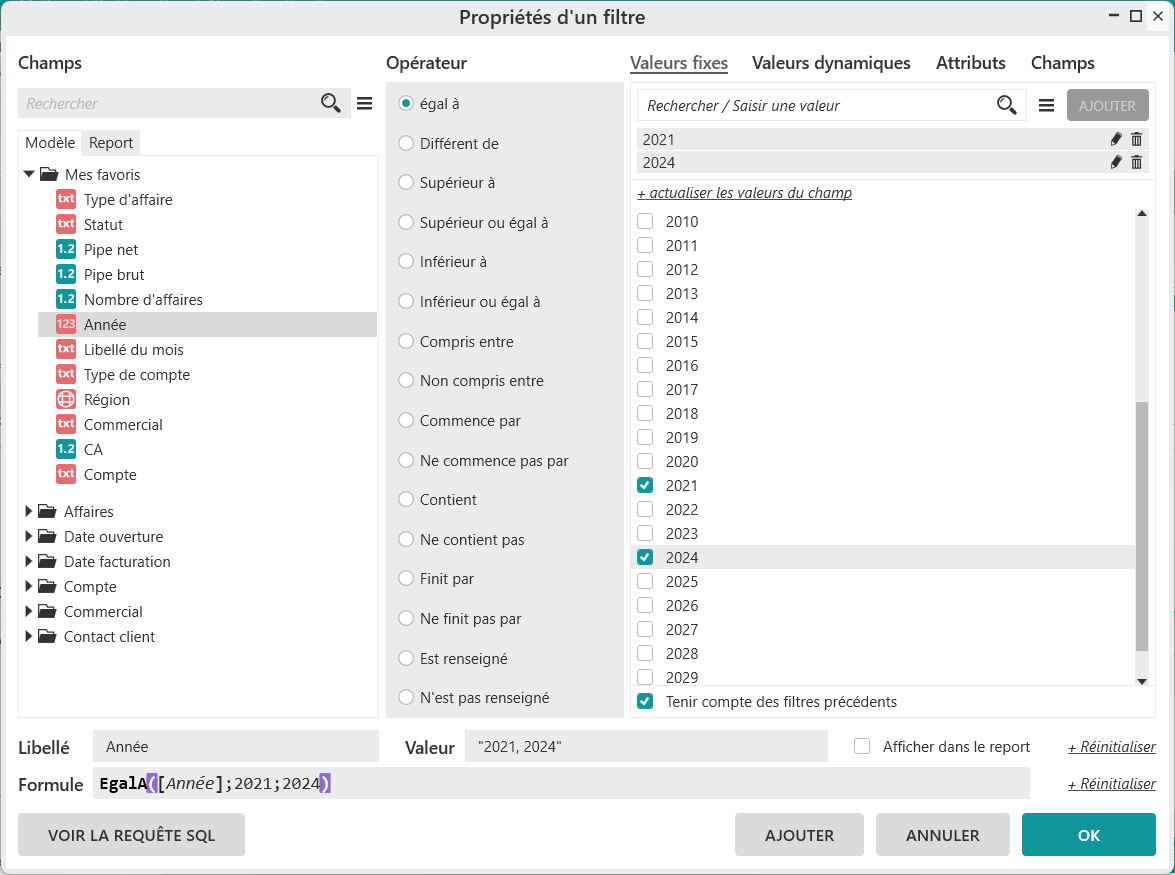This screenshot has height=875, width=1175.
Task: Edit the 2021 value with pencil icon
Action: click(1116, 139)
